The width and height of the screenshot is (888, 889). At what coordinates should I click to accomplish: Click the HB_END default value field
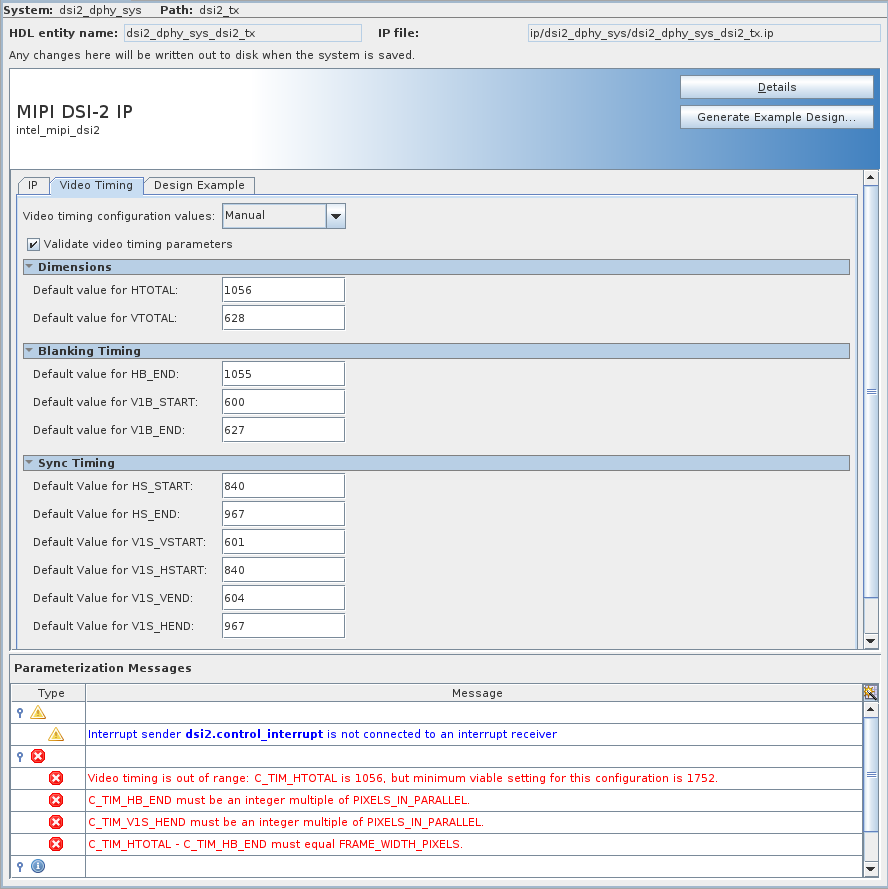pos(284,374)
